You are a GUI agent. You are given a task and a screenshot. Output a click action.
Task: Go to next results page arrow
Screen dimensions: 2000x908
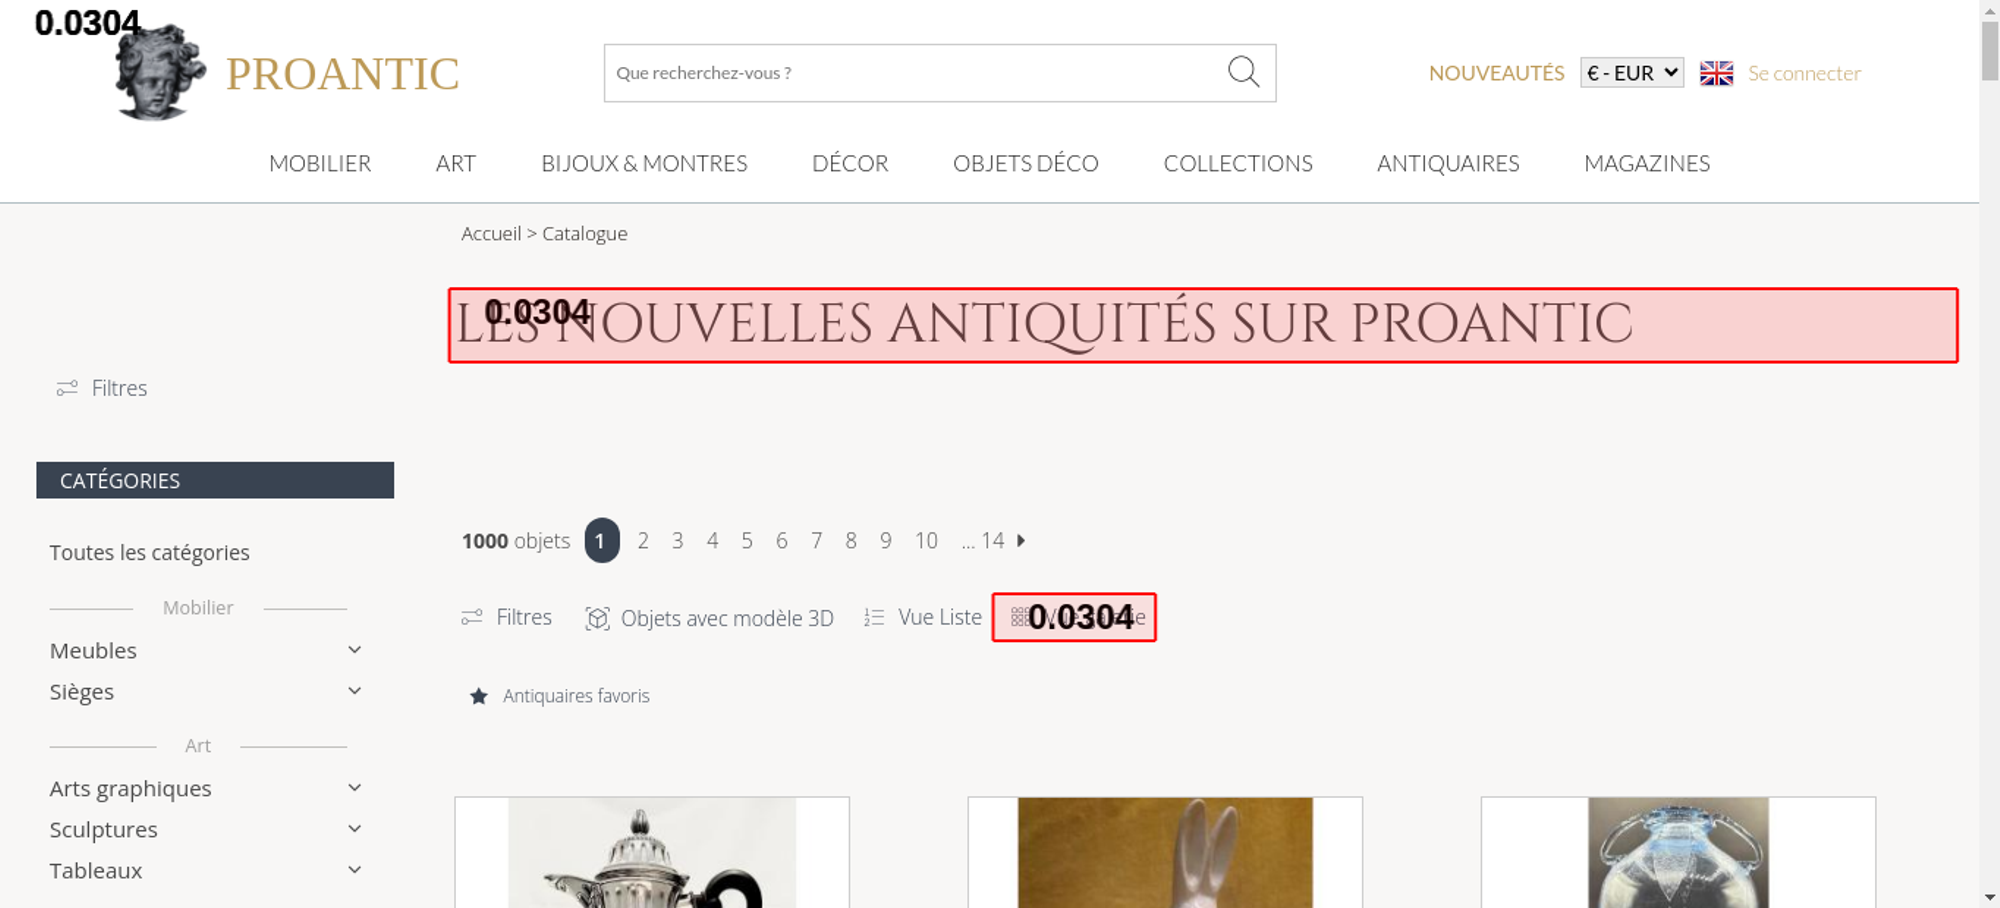(1021, 540)
